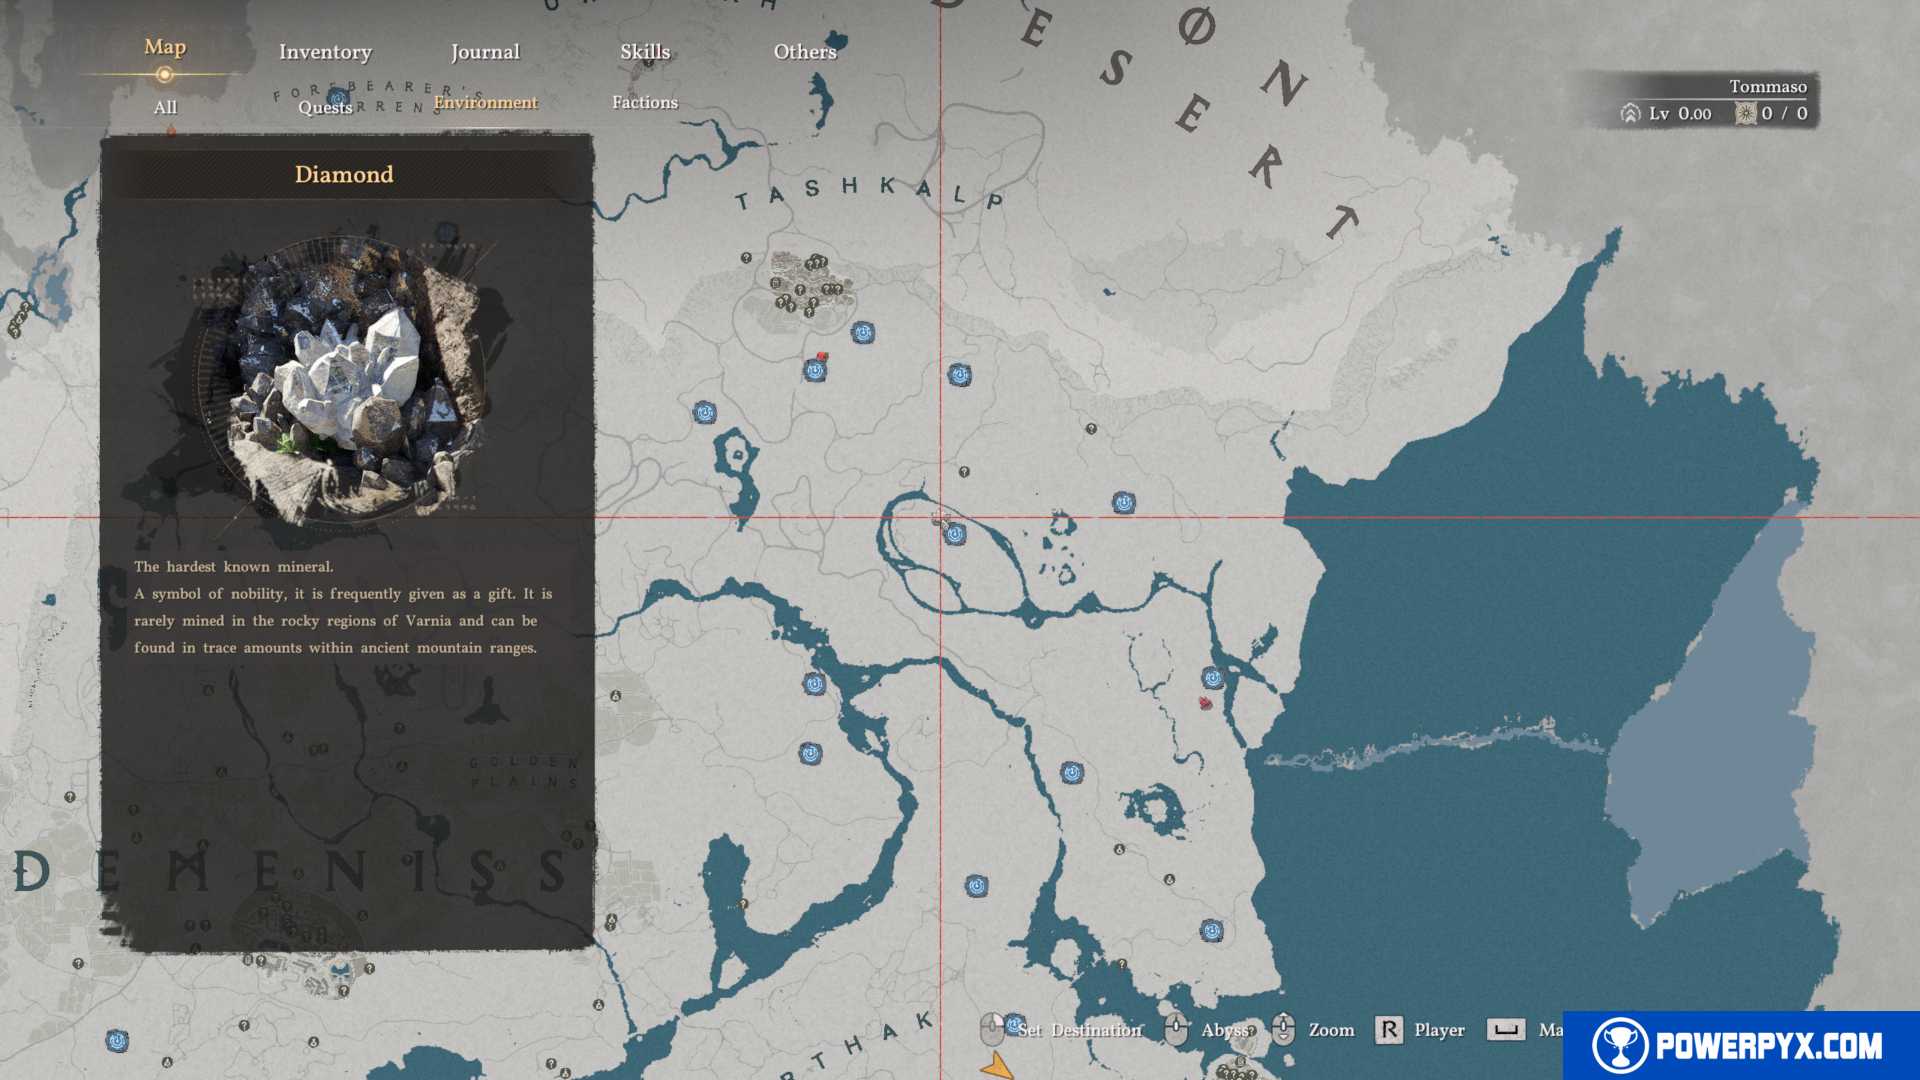Click the Zoom scroll wheel icon
1920x1080 pixels.
(1284, 1029)
